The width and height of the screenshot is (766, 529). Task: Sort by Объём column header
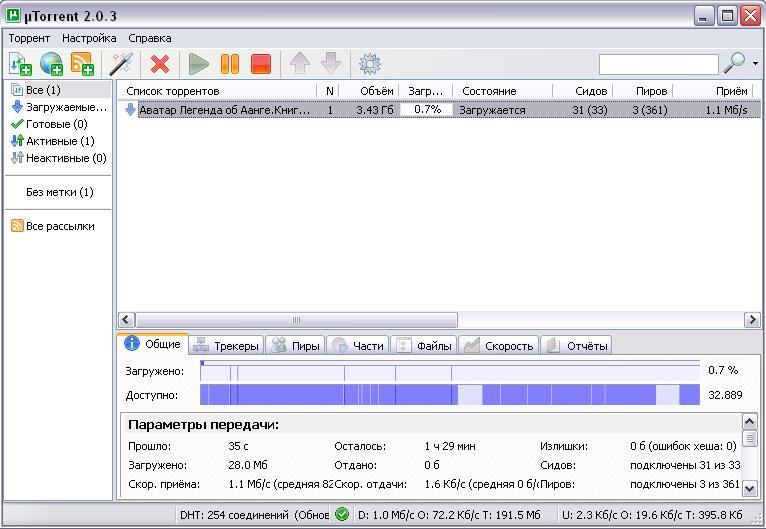coord(369,91)
